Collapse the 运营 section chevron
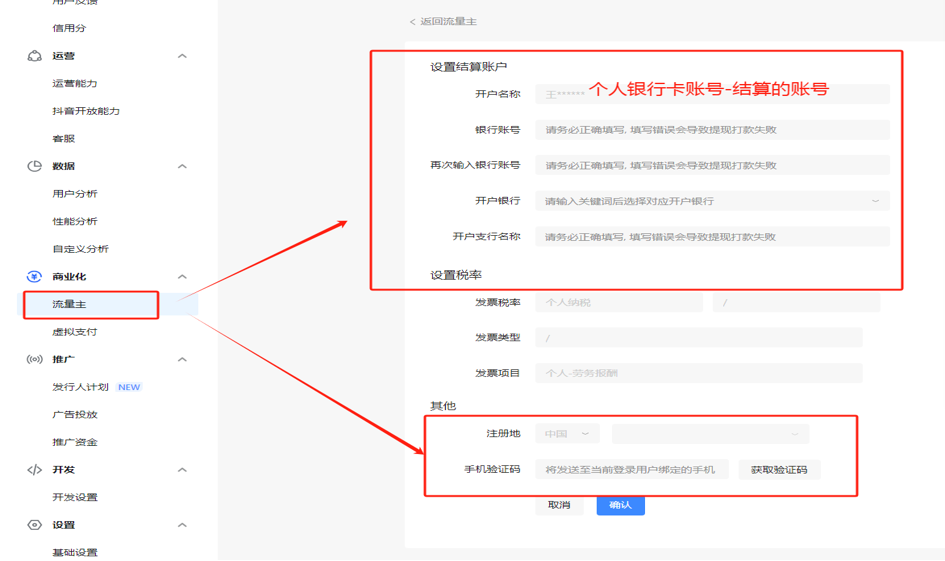Screen dimensions: 945x561 tap(182, 56)
